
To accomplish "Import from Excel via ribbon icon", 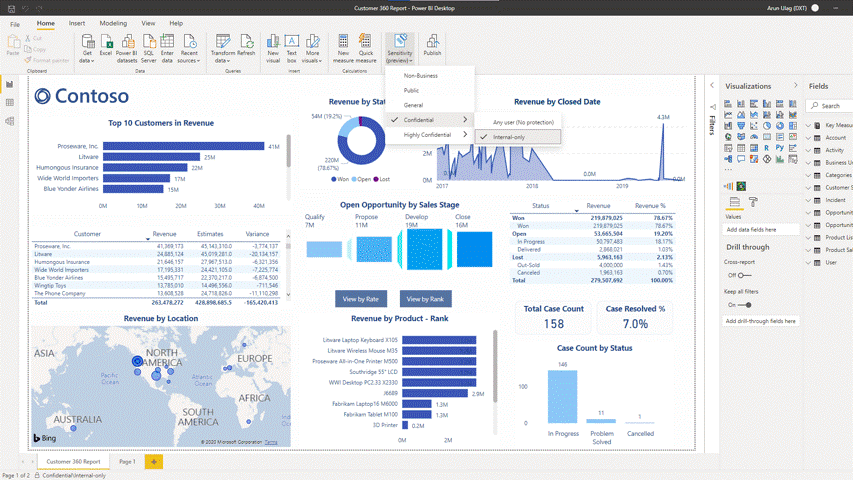I will pos(106,46).
